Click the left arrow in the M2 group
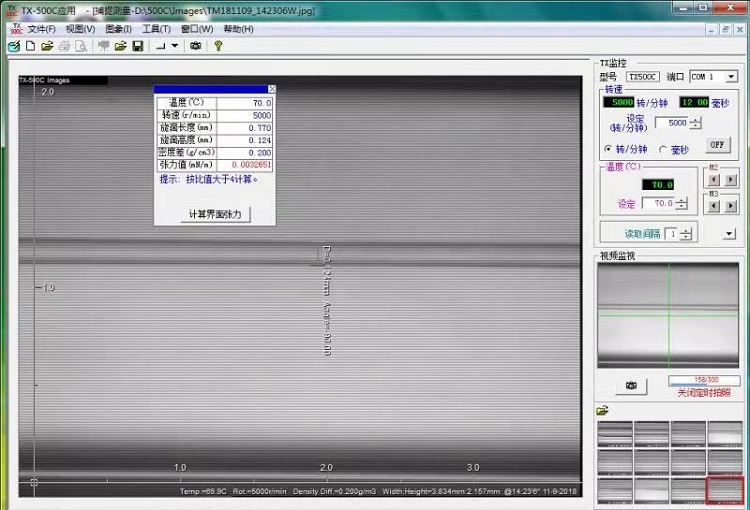 [712, 180]
